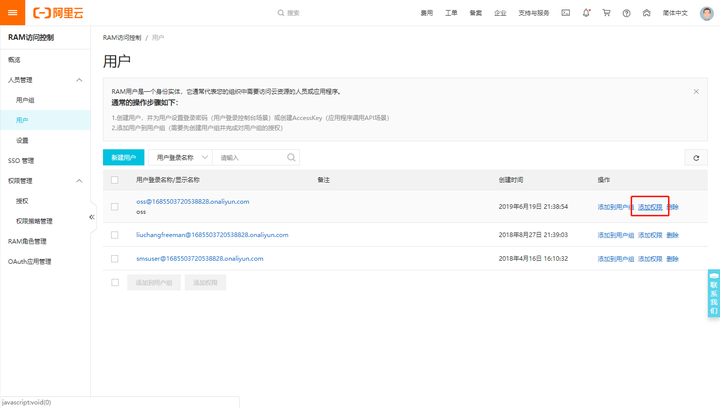Click 添加权限 for smsuser
The height and width of the screenshot is (408, 720).
(x=650, y=259)
